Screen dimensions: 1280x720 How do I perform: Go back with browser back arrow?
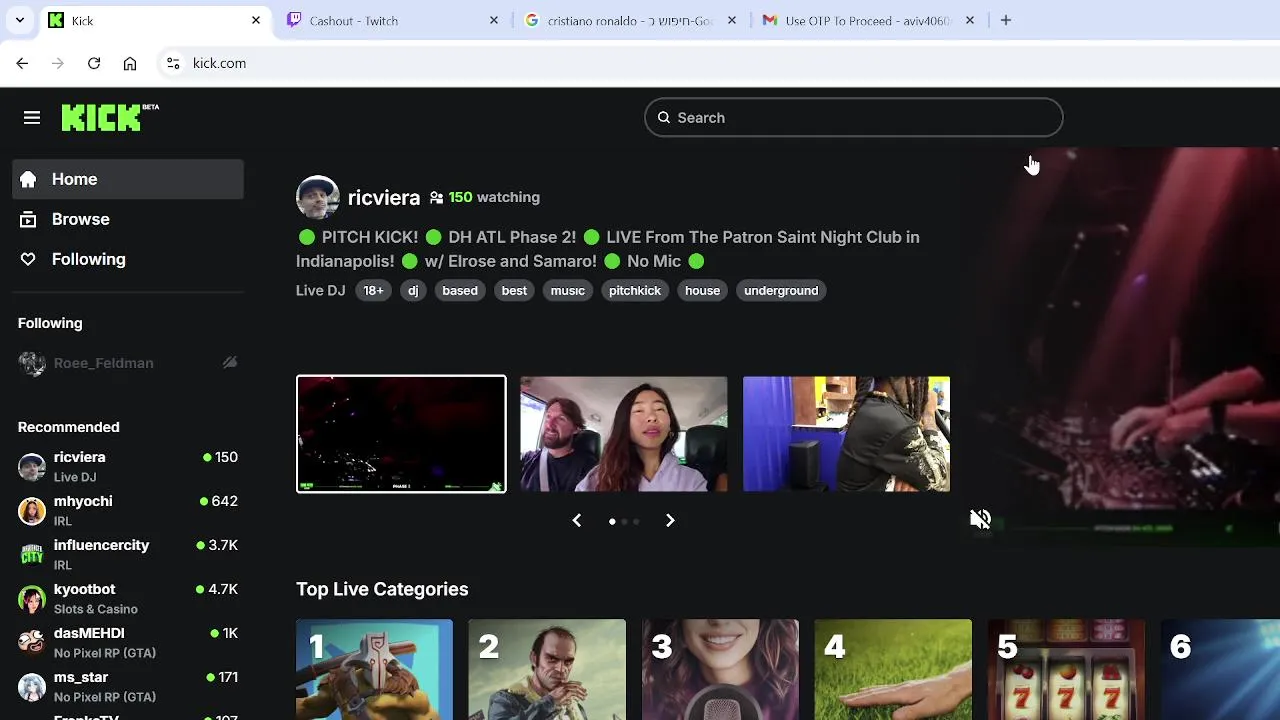pos(22,63)
